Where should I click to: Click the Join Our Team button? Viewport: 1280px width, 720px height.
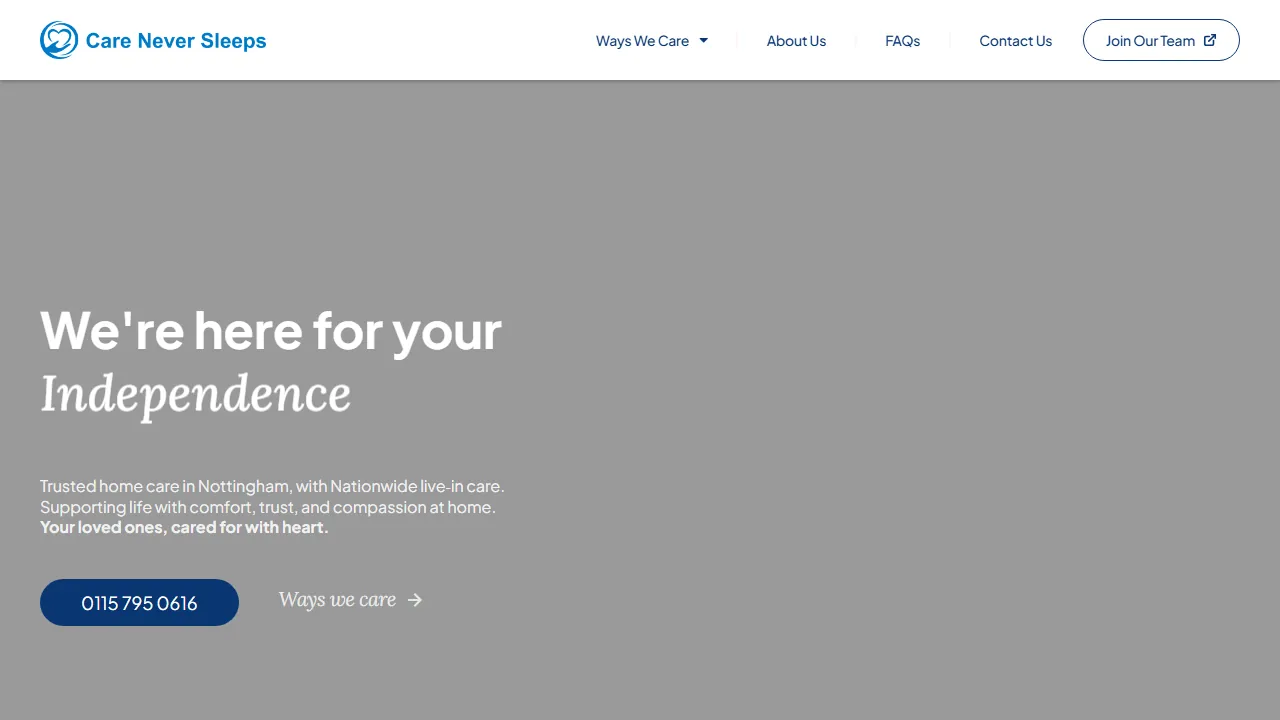[x=1161, y=40]
